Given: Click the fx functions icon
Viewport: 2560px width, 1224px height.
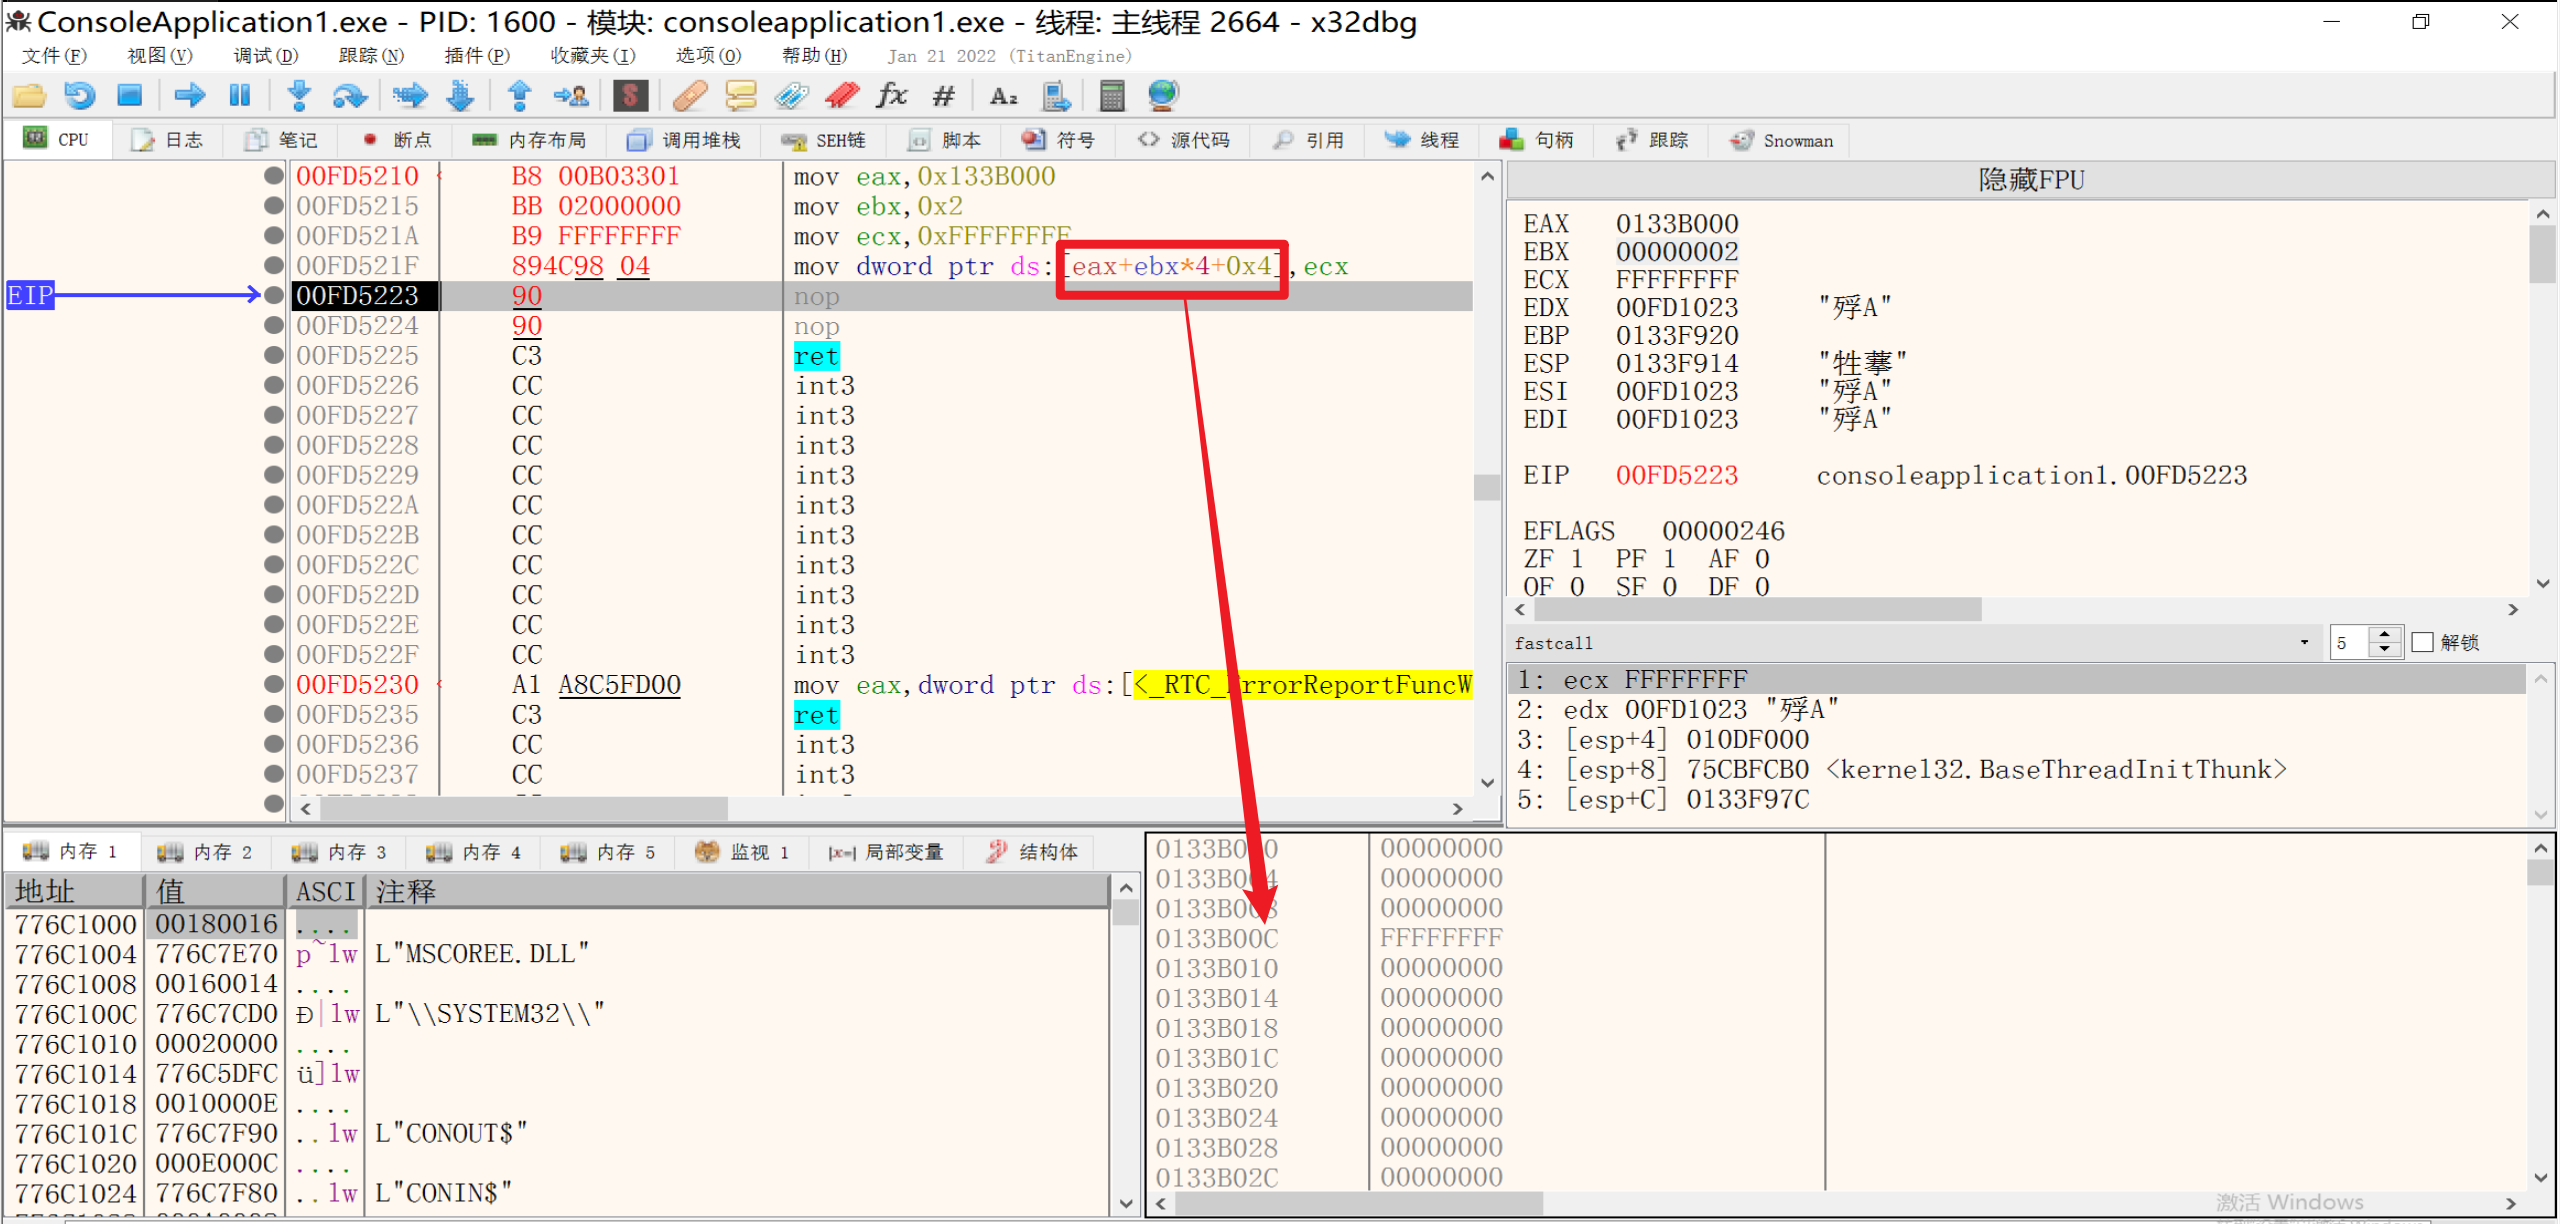Looking at the screenshot, I should point(890,96).
